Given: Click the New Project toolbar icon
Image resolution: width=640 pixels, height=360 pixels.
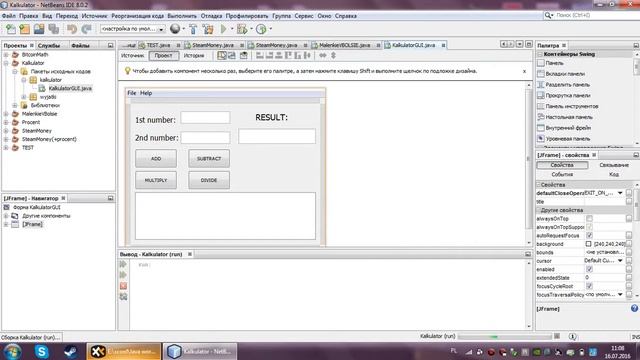Looking at the screenshot, I should coord(25,29).
